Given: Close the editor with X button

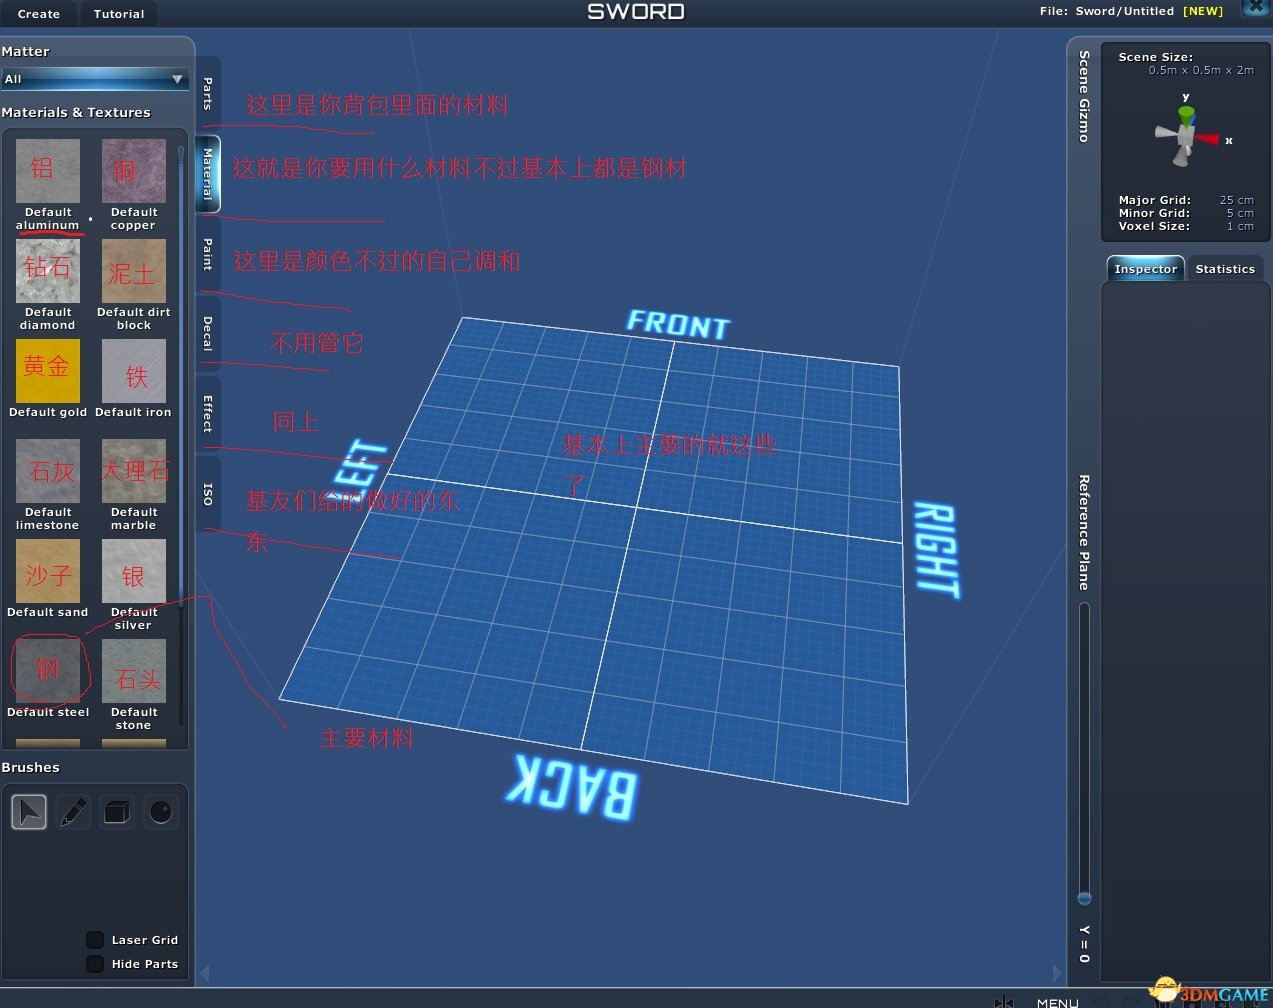Looking at the screenshot, I should (1257, 8).
